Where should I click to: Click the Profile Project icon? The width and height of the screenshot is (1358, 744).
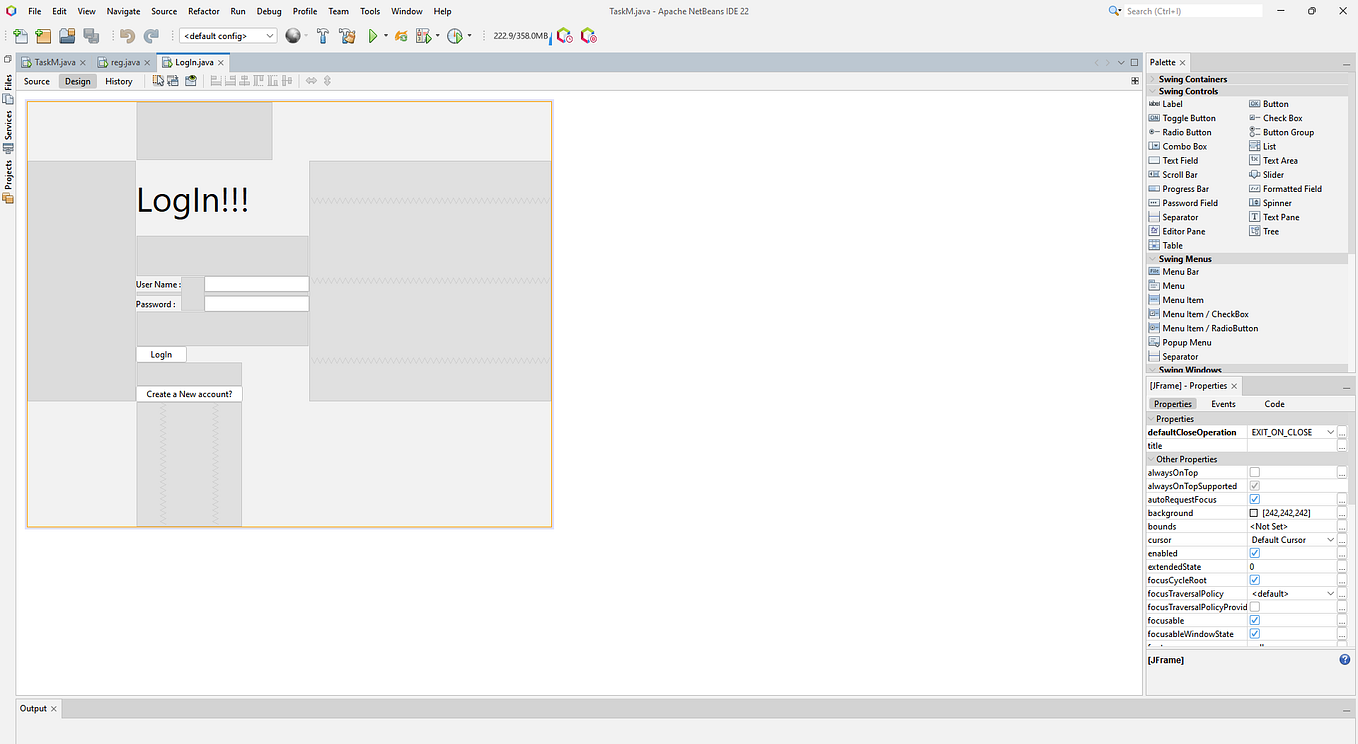click(456, 35)
